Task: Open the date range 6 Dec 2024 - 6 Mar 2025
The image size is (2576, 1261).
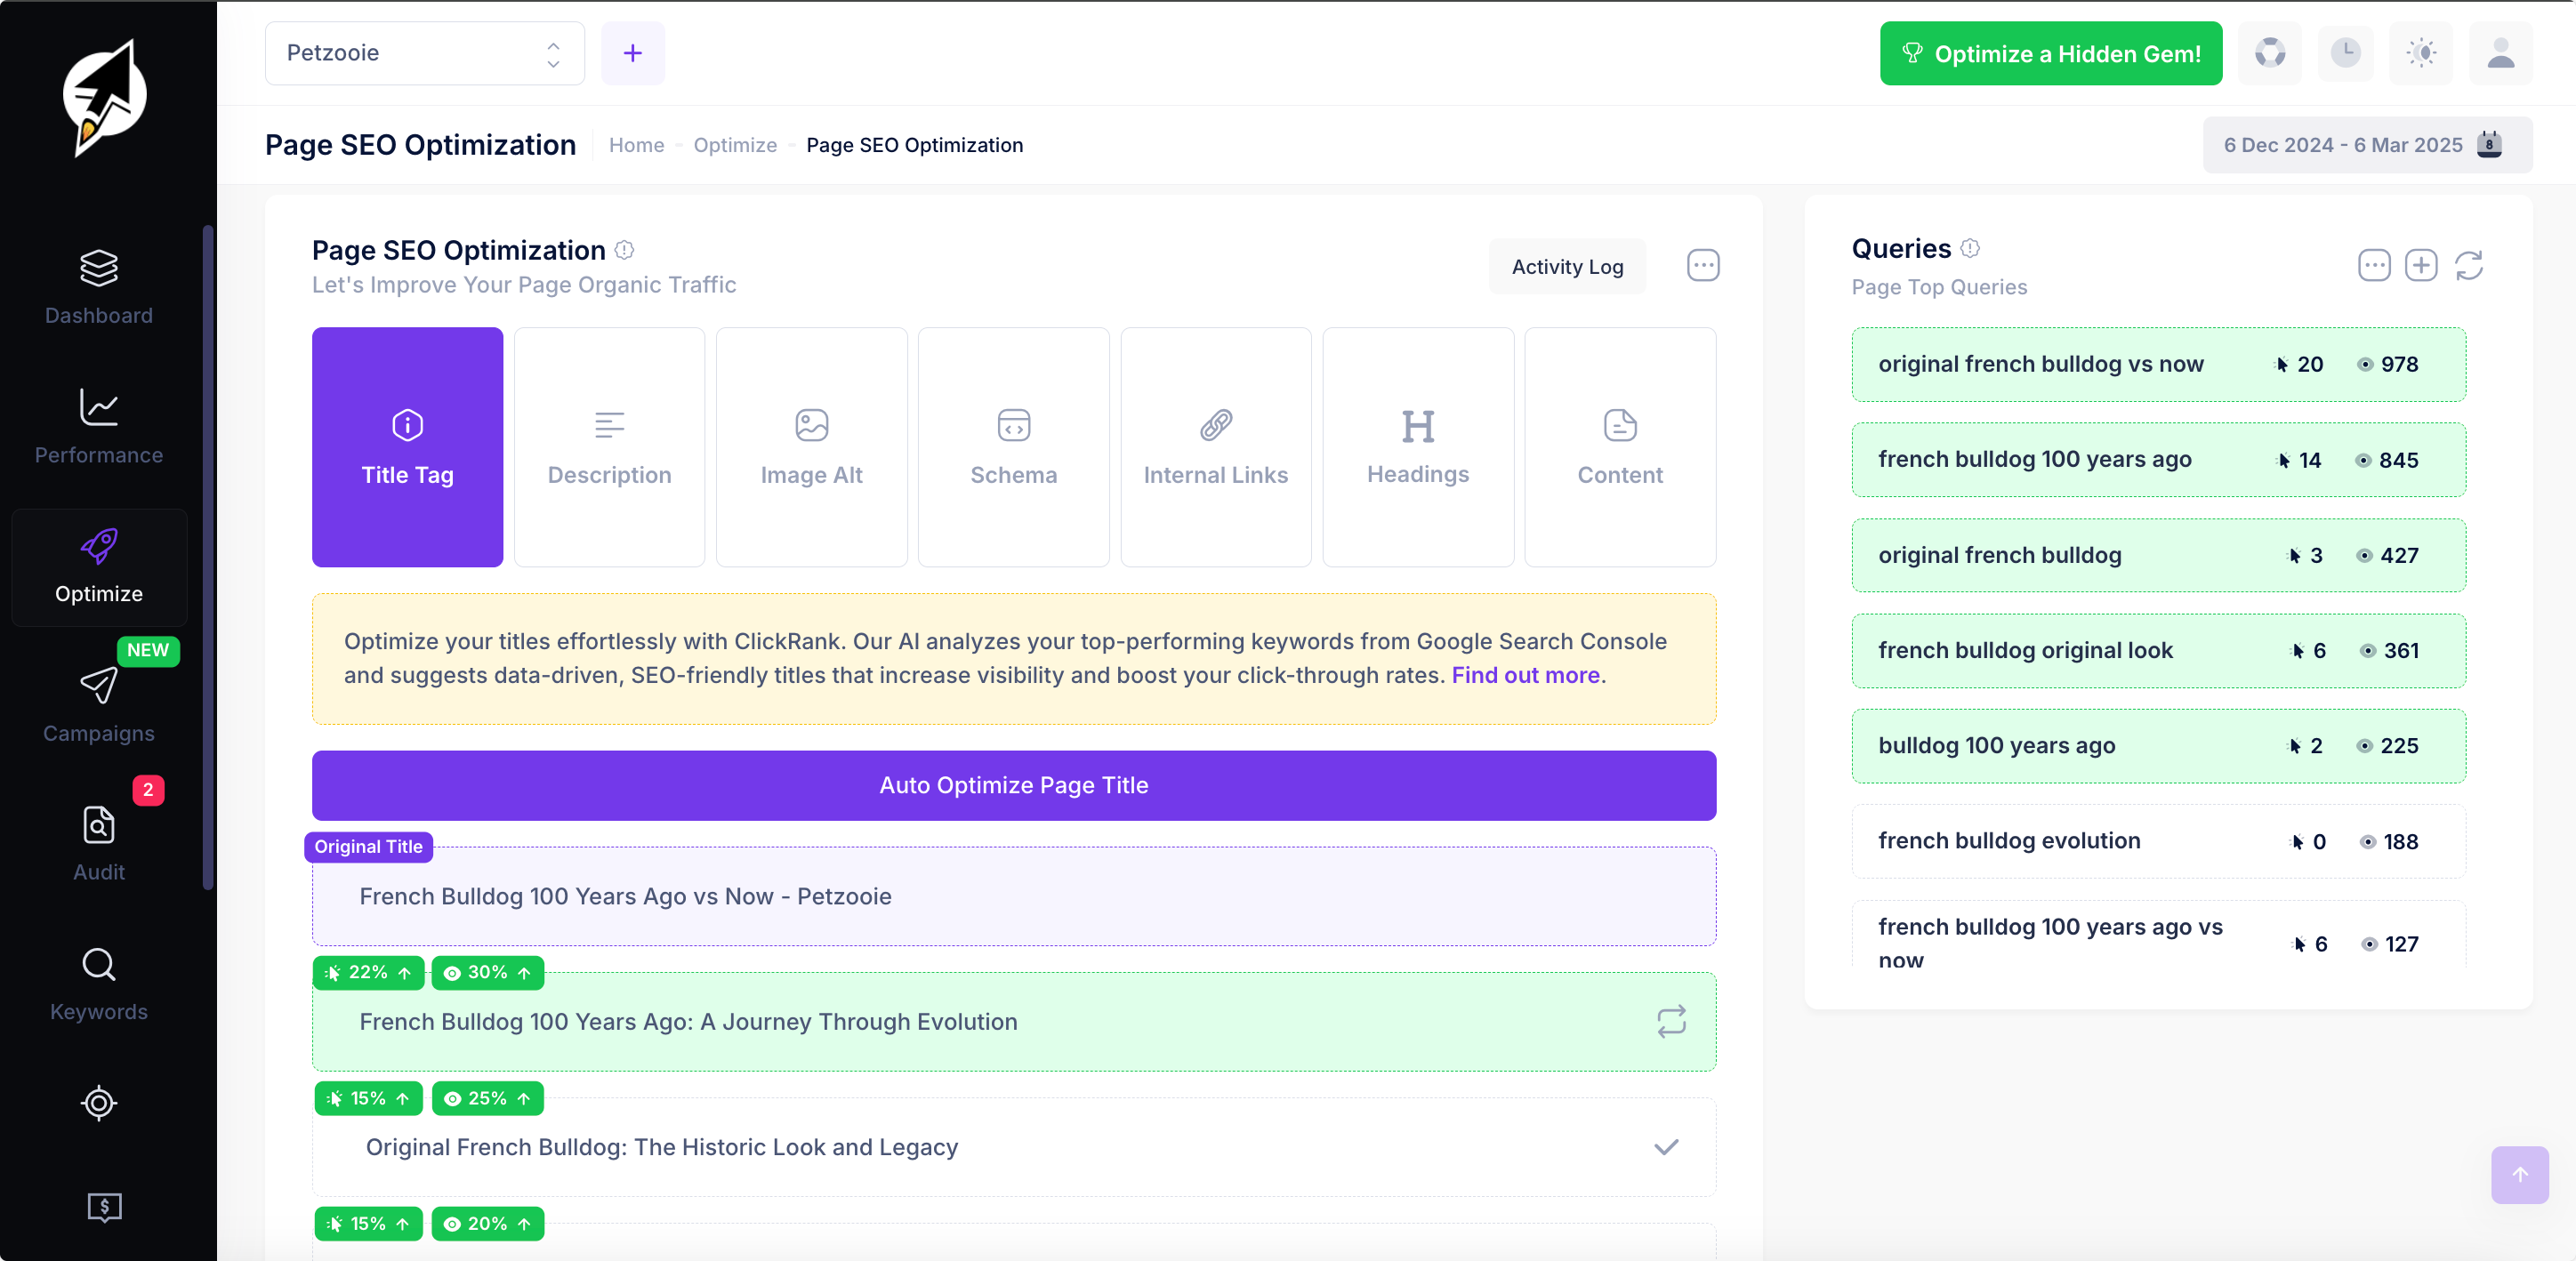Action: click(x=2367, y=145)
